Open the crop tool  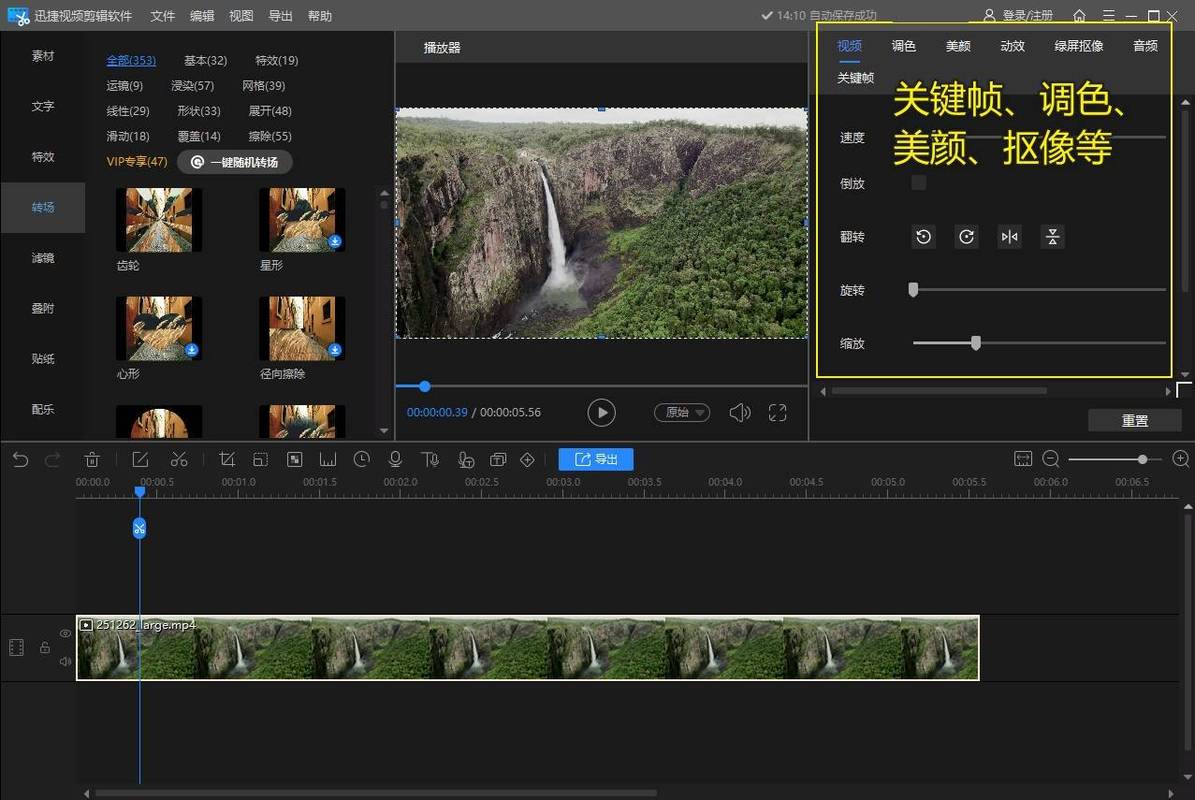(x=226, y=459)
